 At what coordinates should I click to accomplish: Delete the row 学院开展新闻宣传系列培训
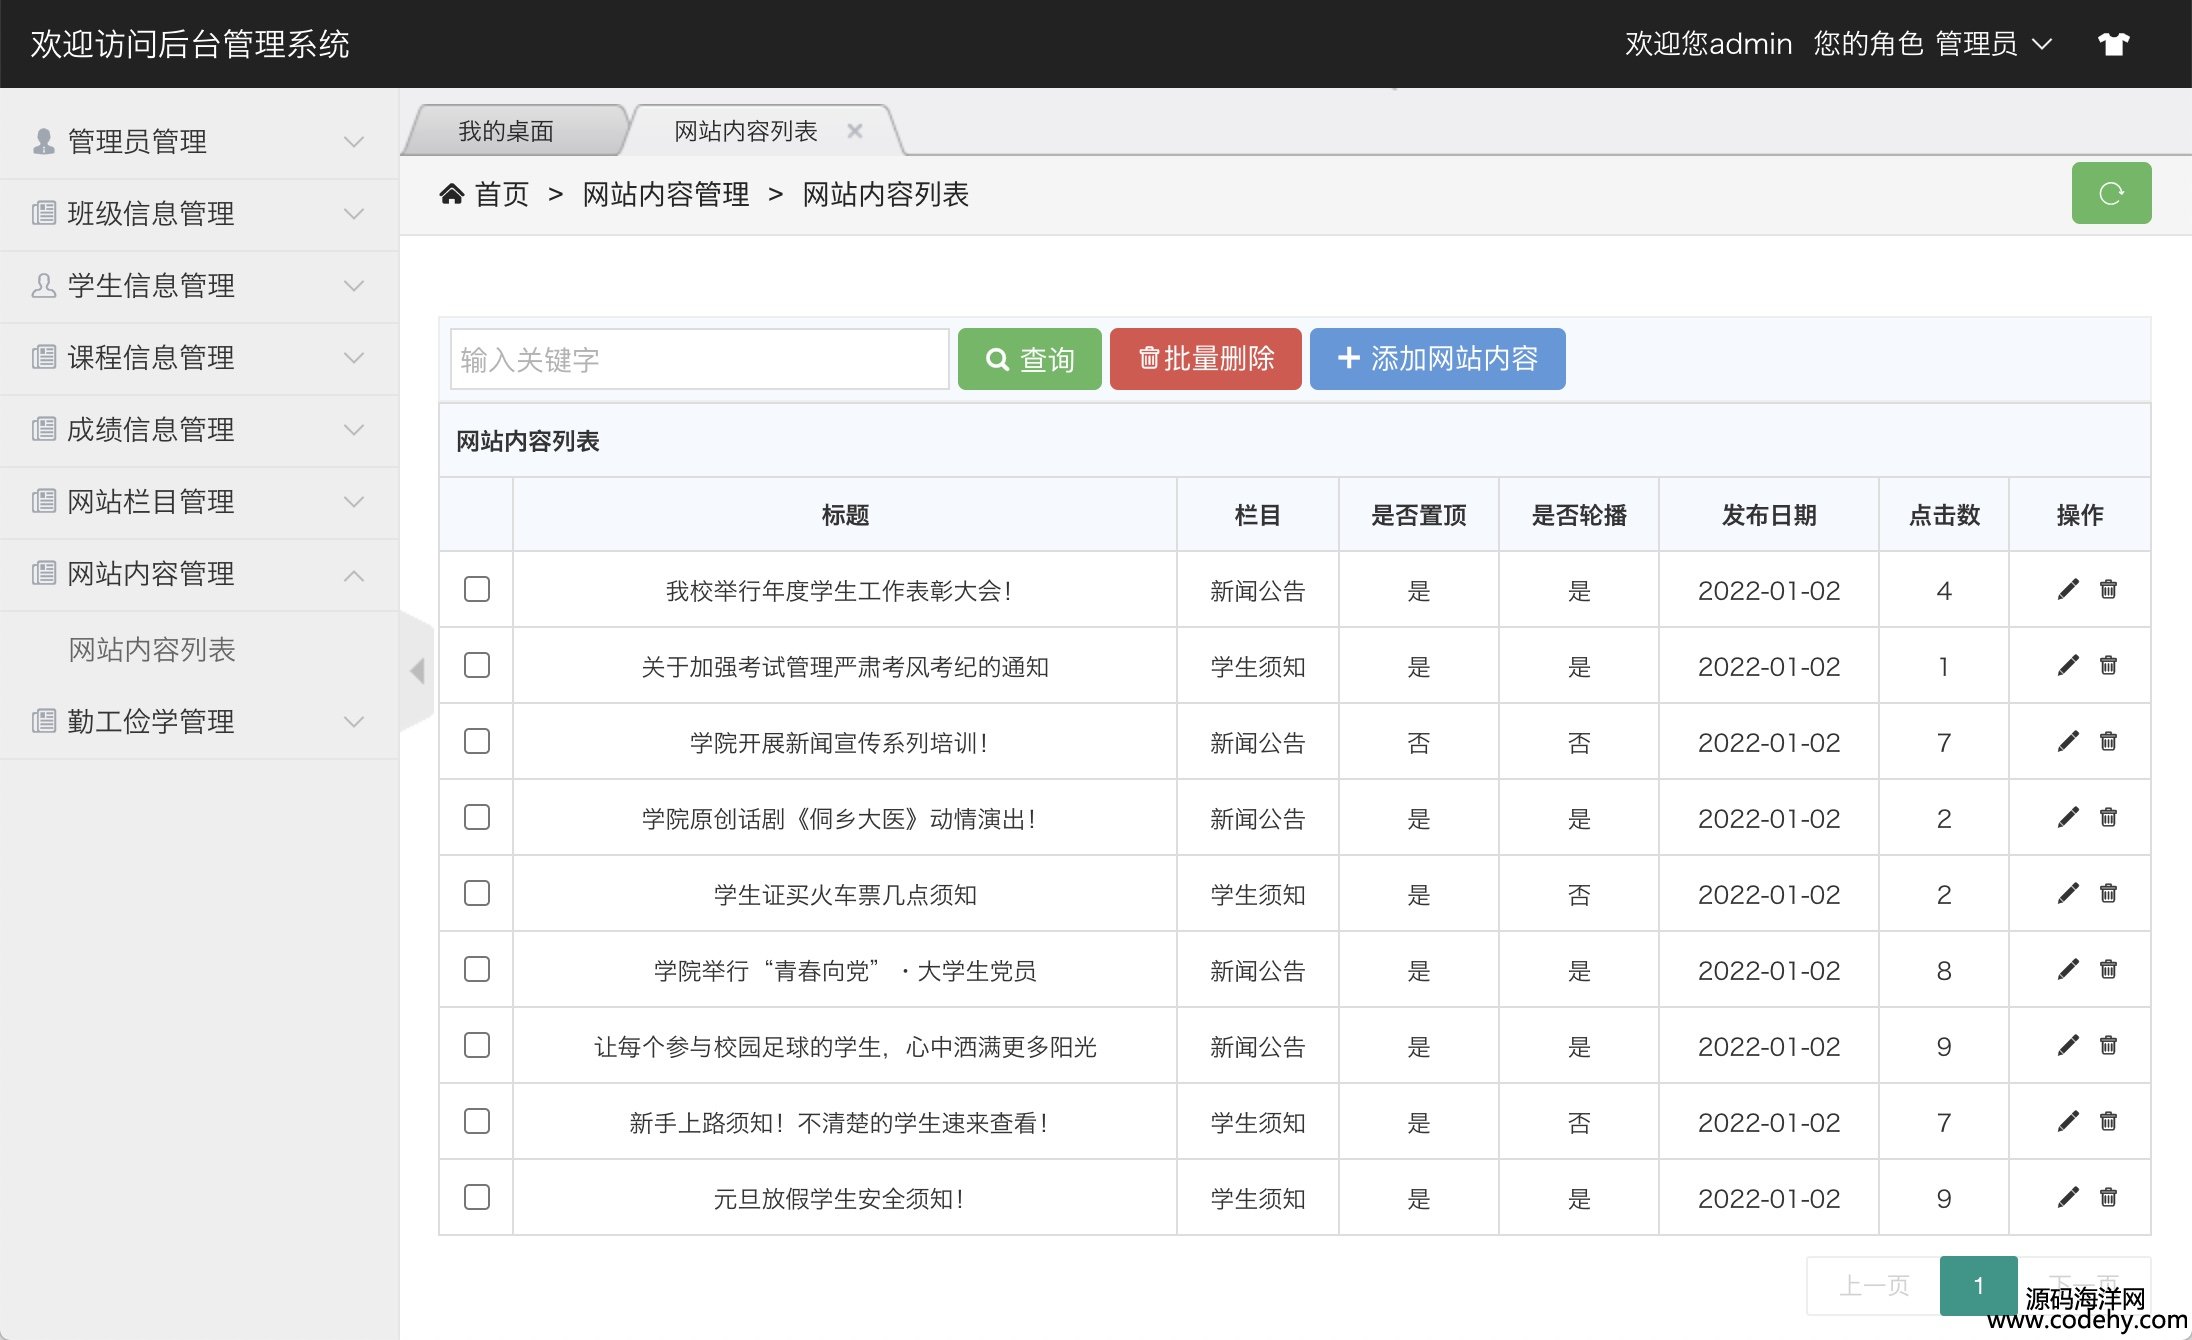pos(2108,741)
